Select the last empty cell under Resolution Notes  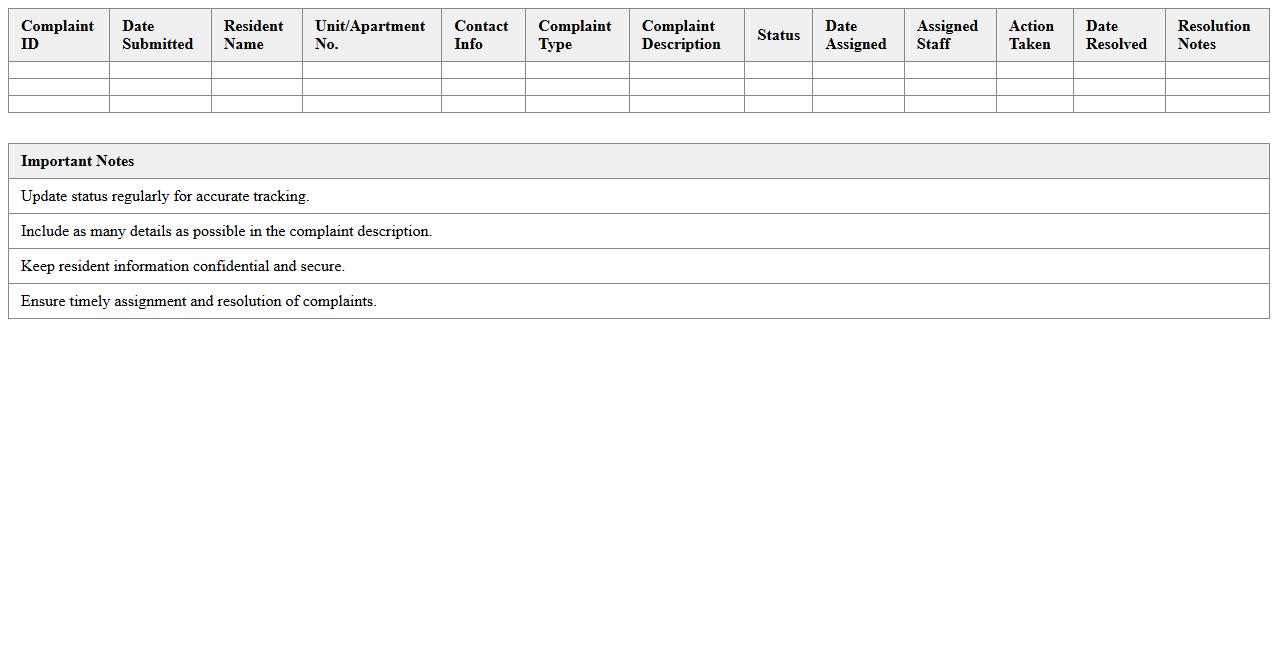click(1216, 104)
